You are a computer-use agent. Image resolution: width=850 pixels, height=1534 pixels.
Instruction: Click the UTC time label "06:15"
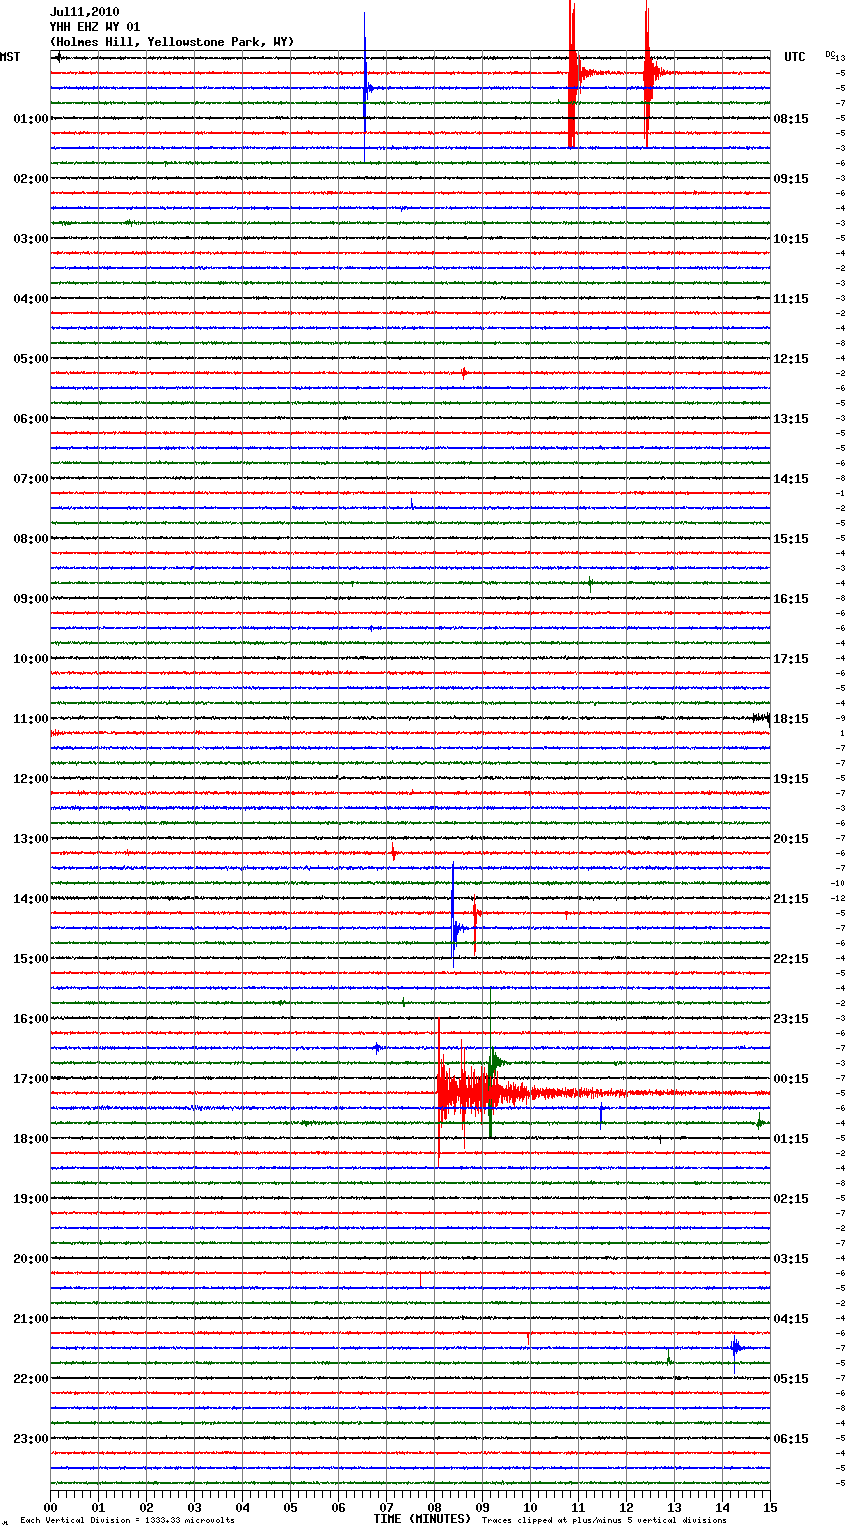point(791,1438)
